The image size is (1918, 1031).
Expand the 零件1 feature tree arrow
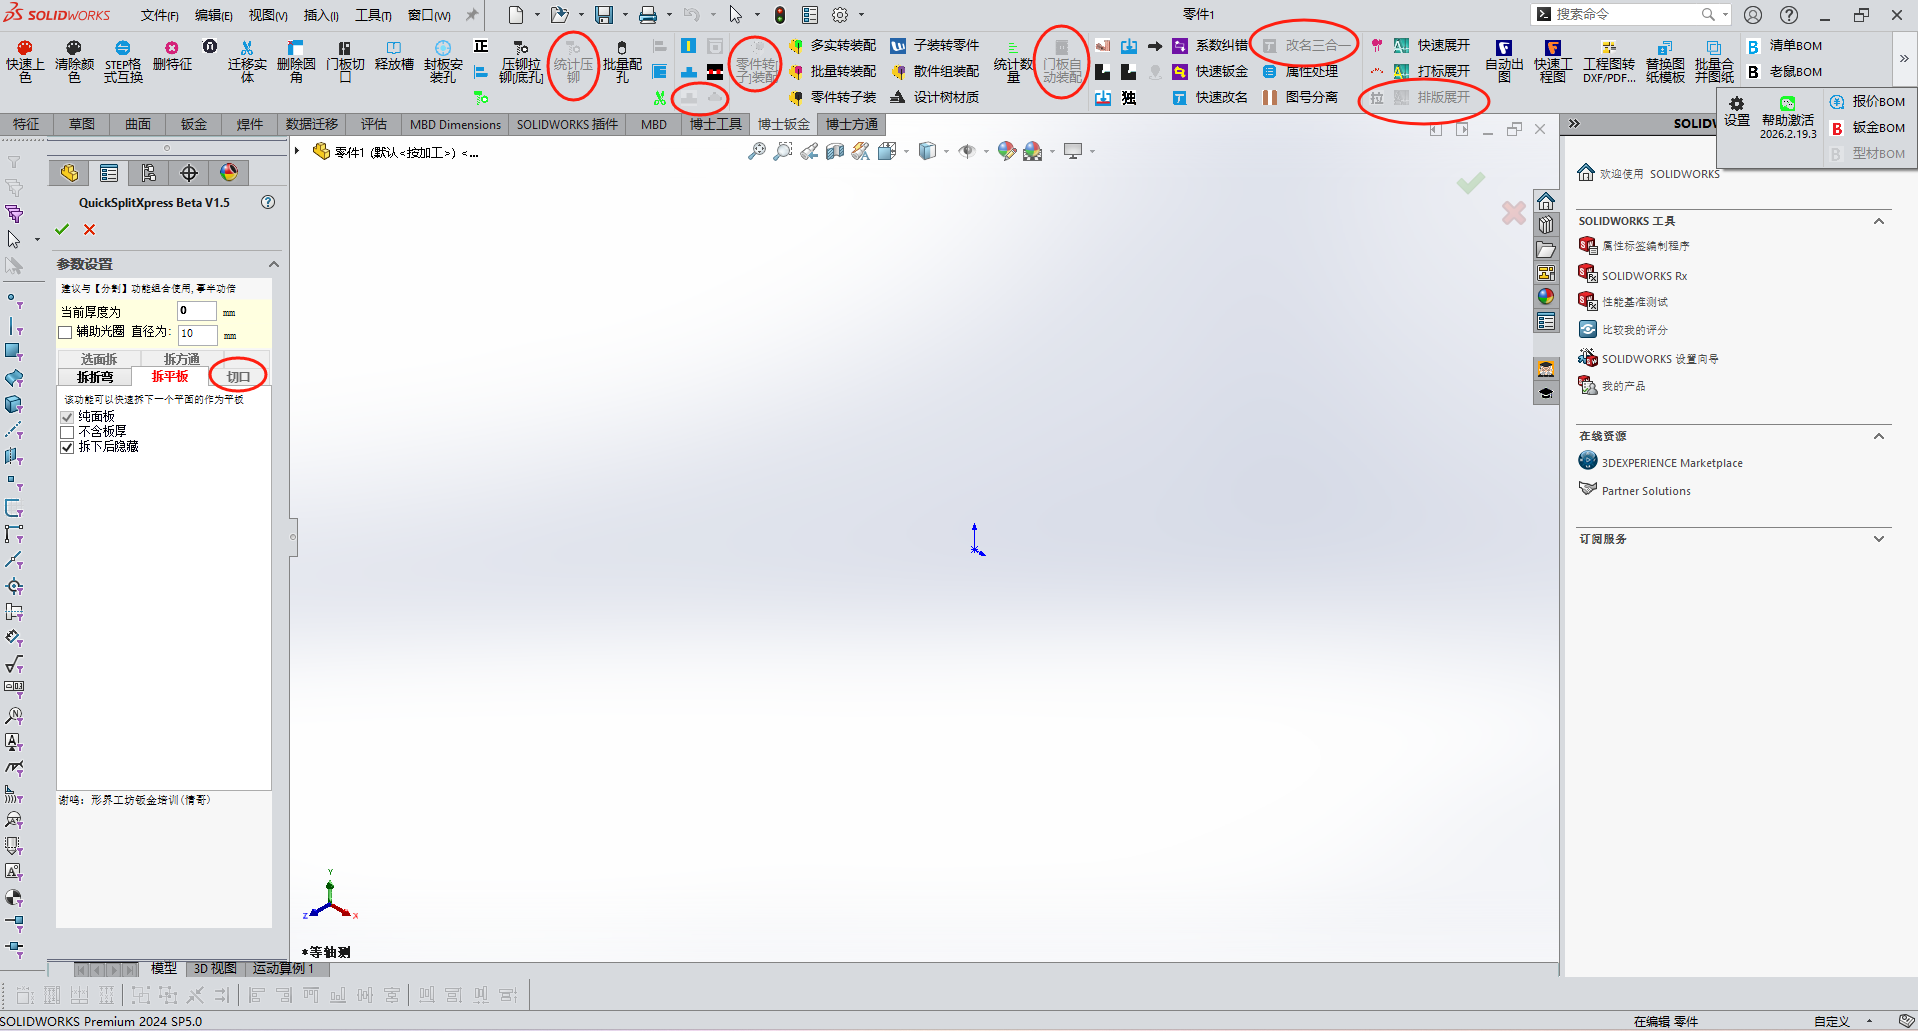tap(297, 152)
